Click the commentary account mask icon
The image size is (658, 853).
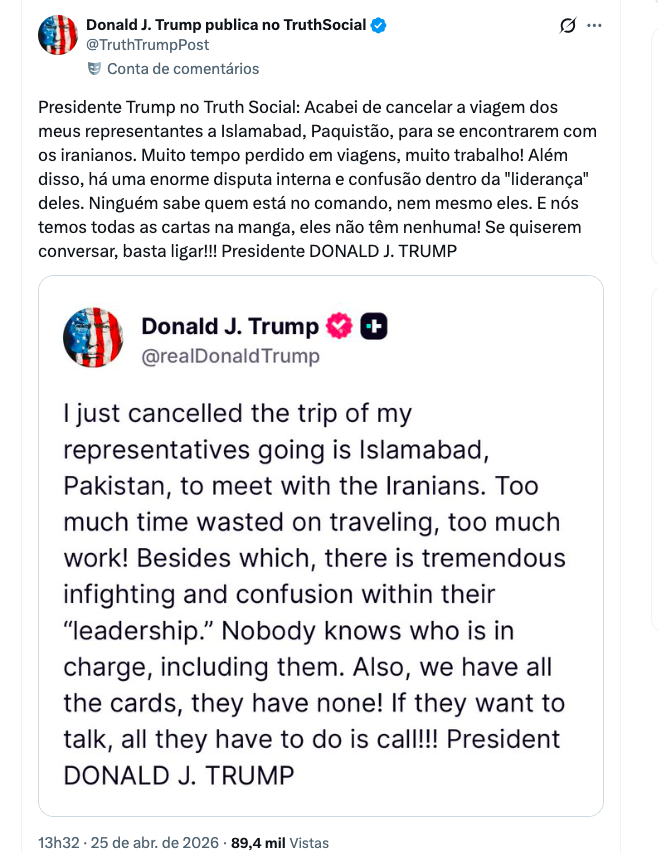click(x=95, y=69)
